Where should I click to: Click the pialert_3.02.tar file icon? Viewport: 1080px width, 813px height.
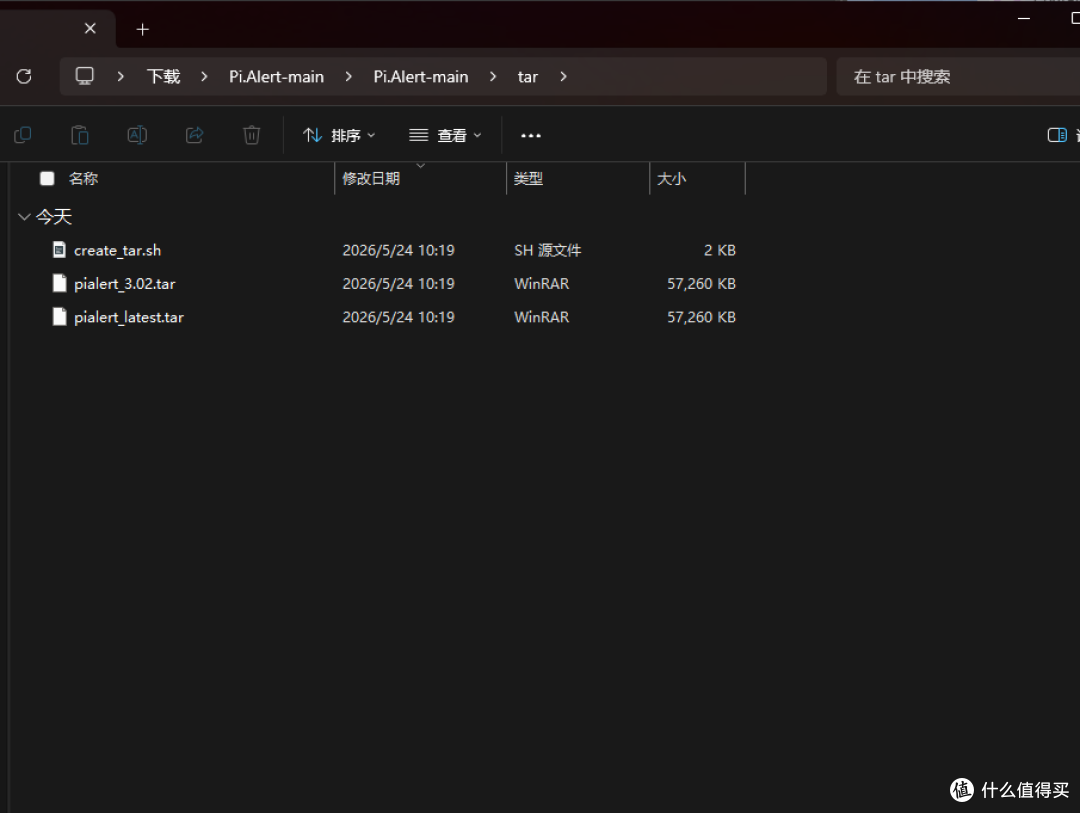[x=60, y=283]
